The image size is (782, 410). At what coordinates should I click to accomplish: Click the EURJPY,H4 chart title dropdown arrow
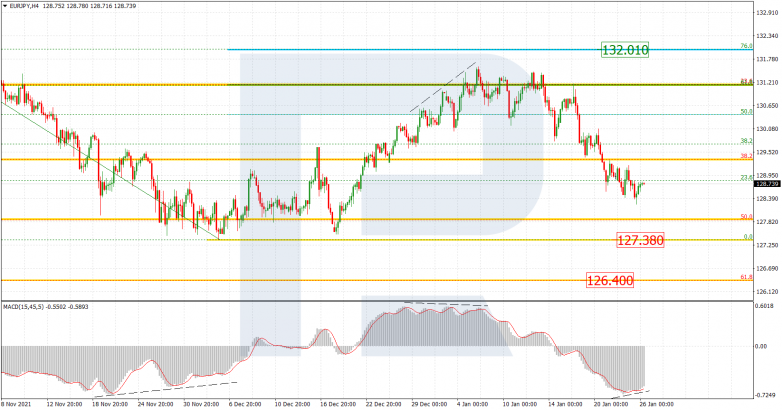(5, 6)
